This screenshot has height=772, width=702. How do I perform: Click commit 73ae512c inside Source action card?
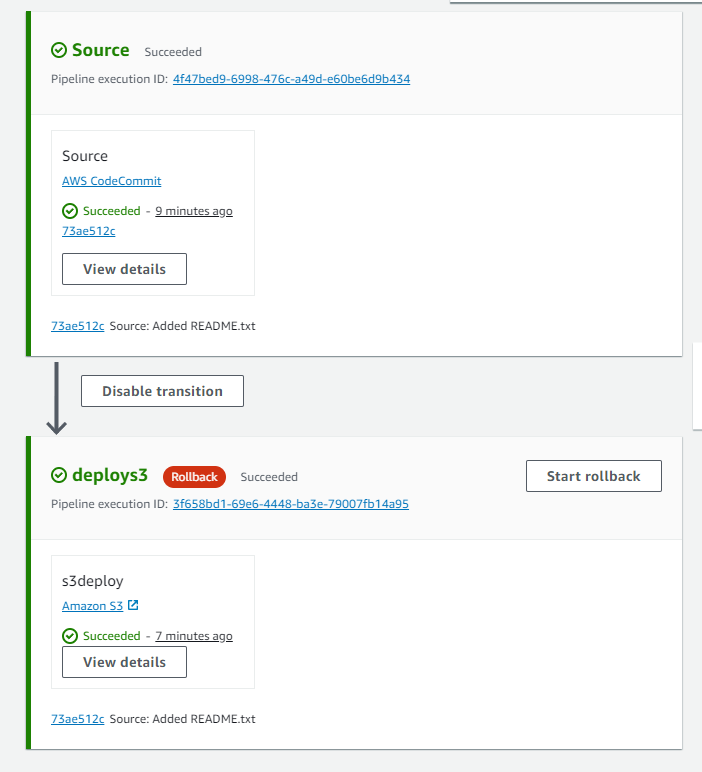click(88, 231)
